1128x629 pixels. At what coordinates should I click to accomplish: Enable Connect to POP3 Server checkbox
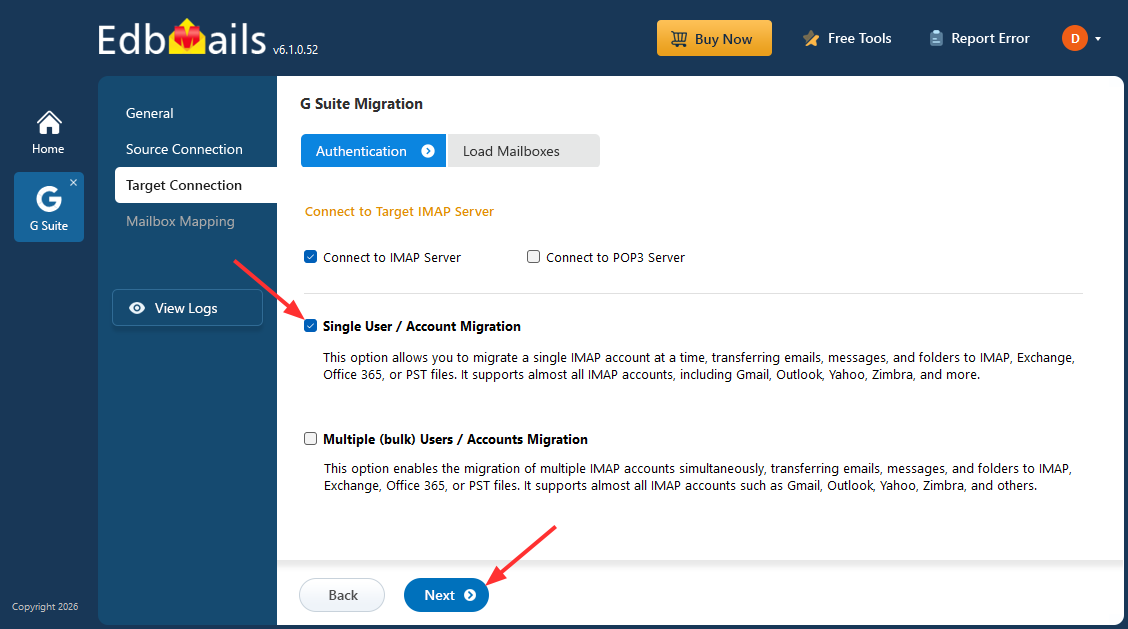(534, 257)
